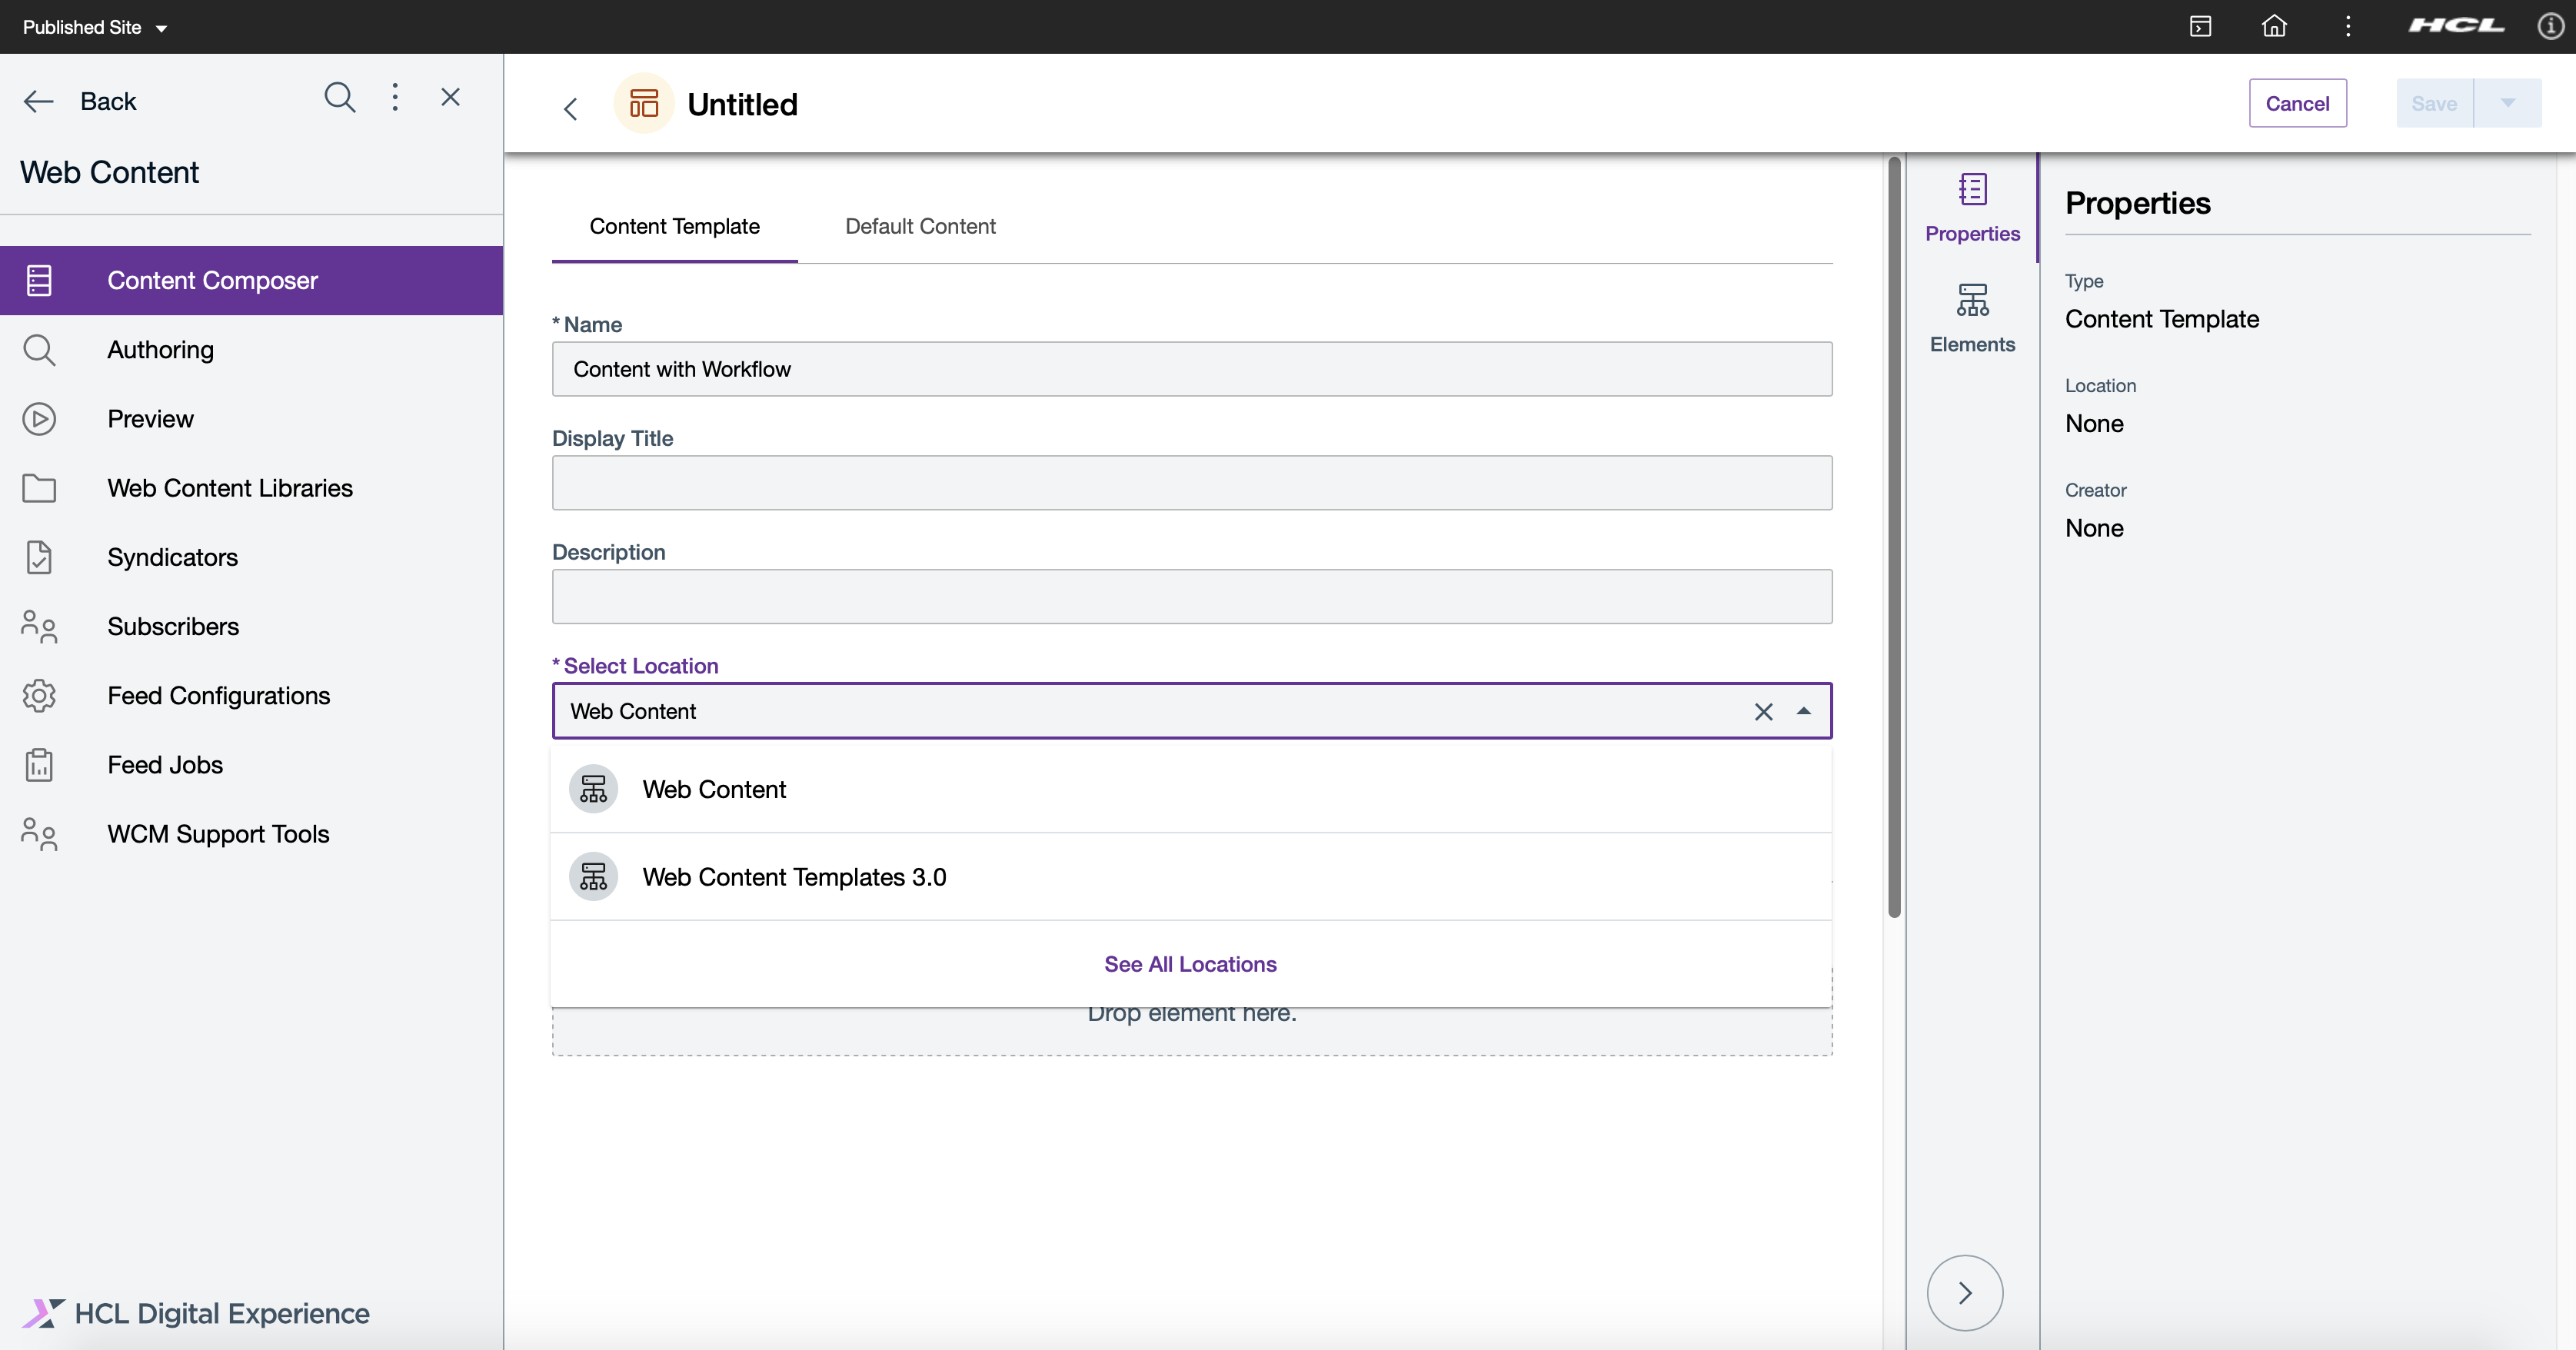Click the Description field

(1192, 597)
